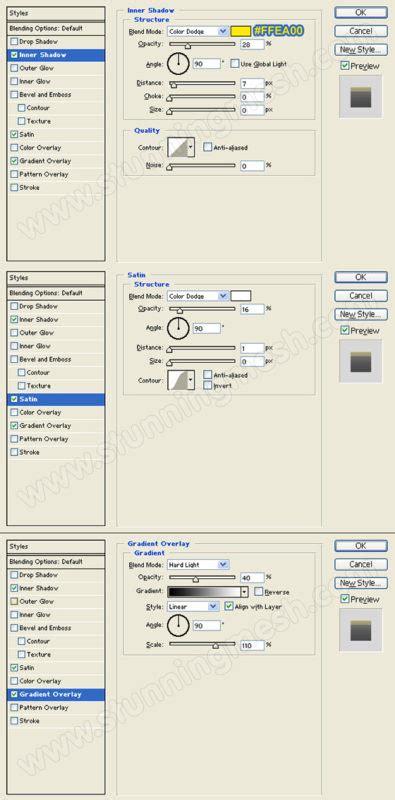Enable Anti-aliased in the Inner Shadow Quality section
Viewport: 395px width, 800px height.
pos(207,147)
